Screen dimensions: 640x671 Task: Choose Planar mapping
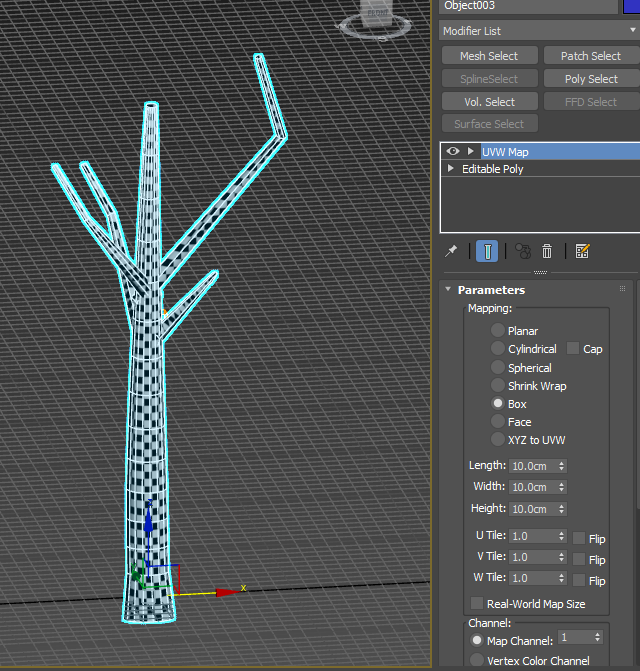pyautogui.click(x=498, y=330)
